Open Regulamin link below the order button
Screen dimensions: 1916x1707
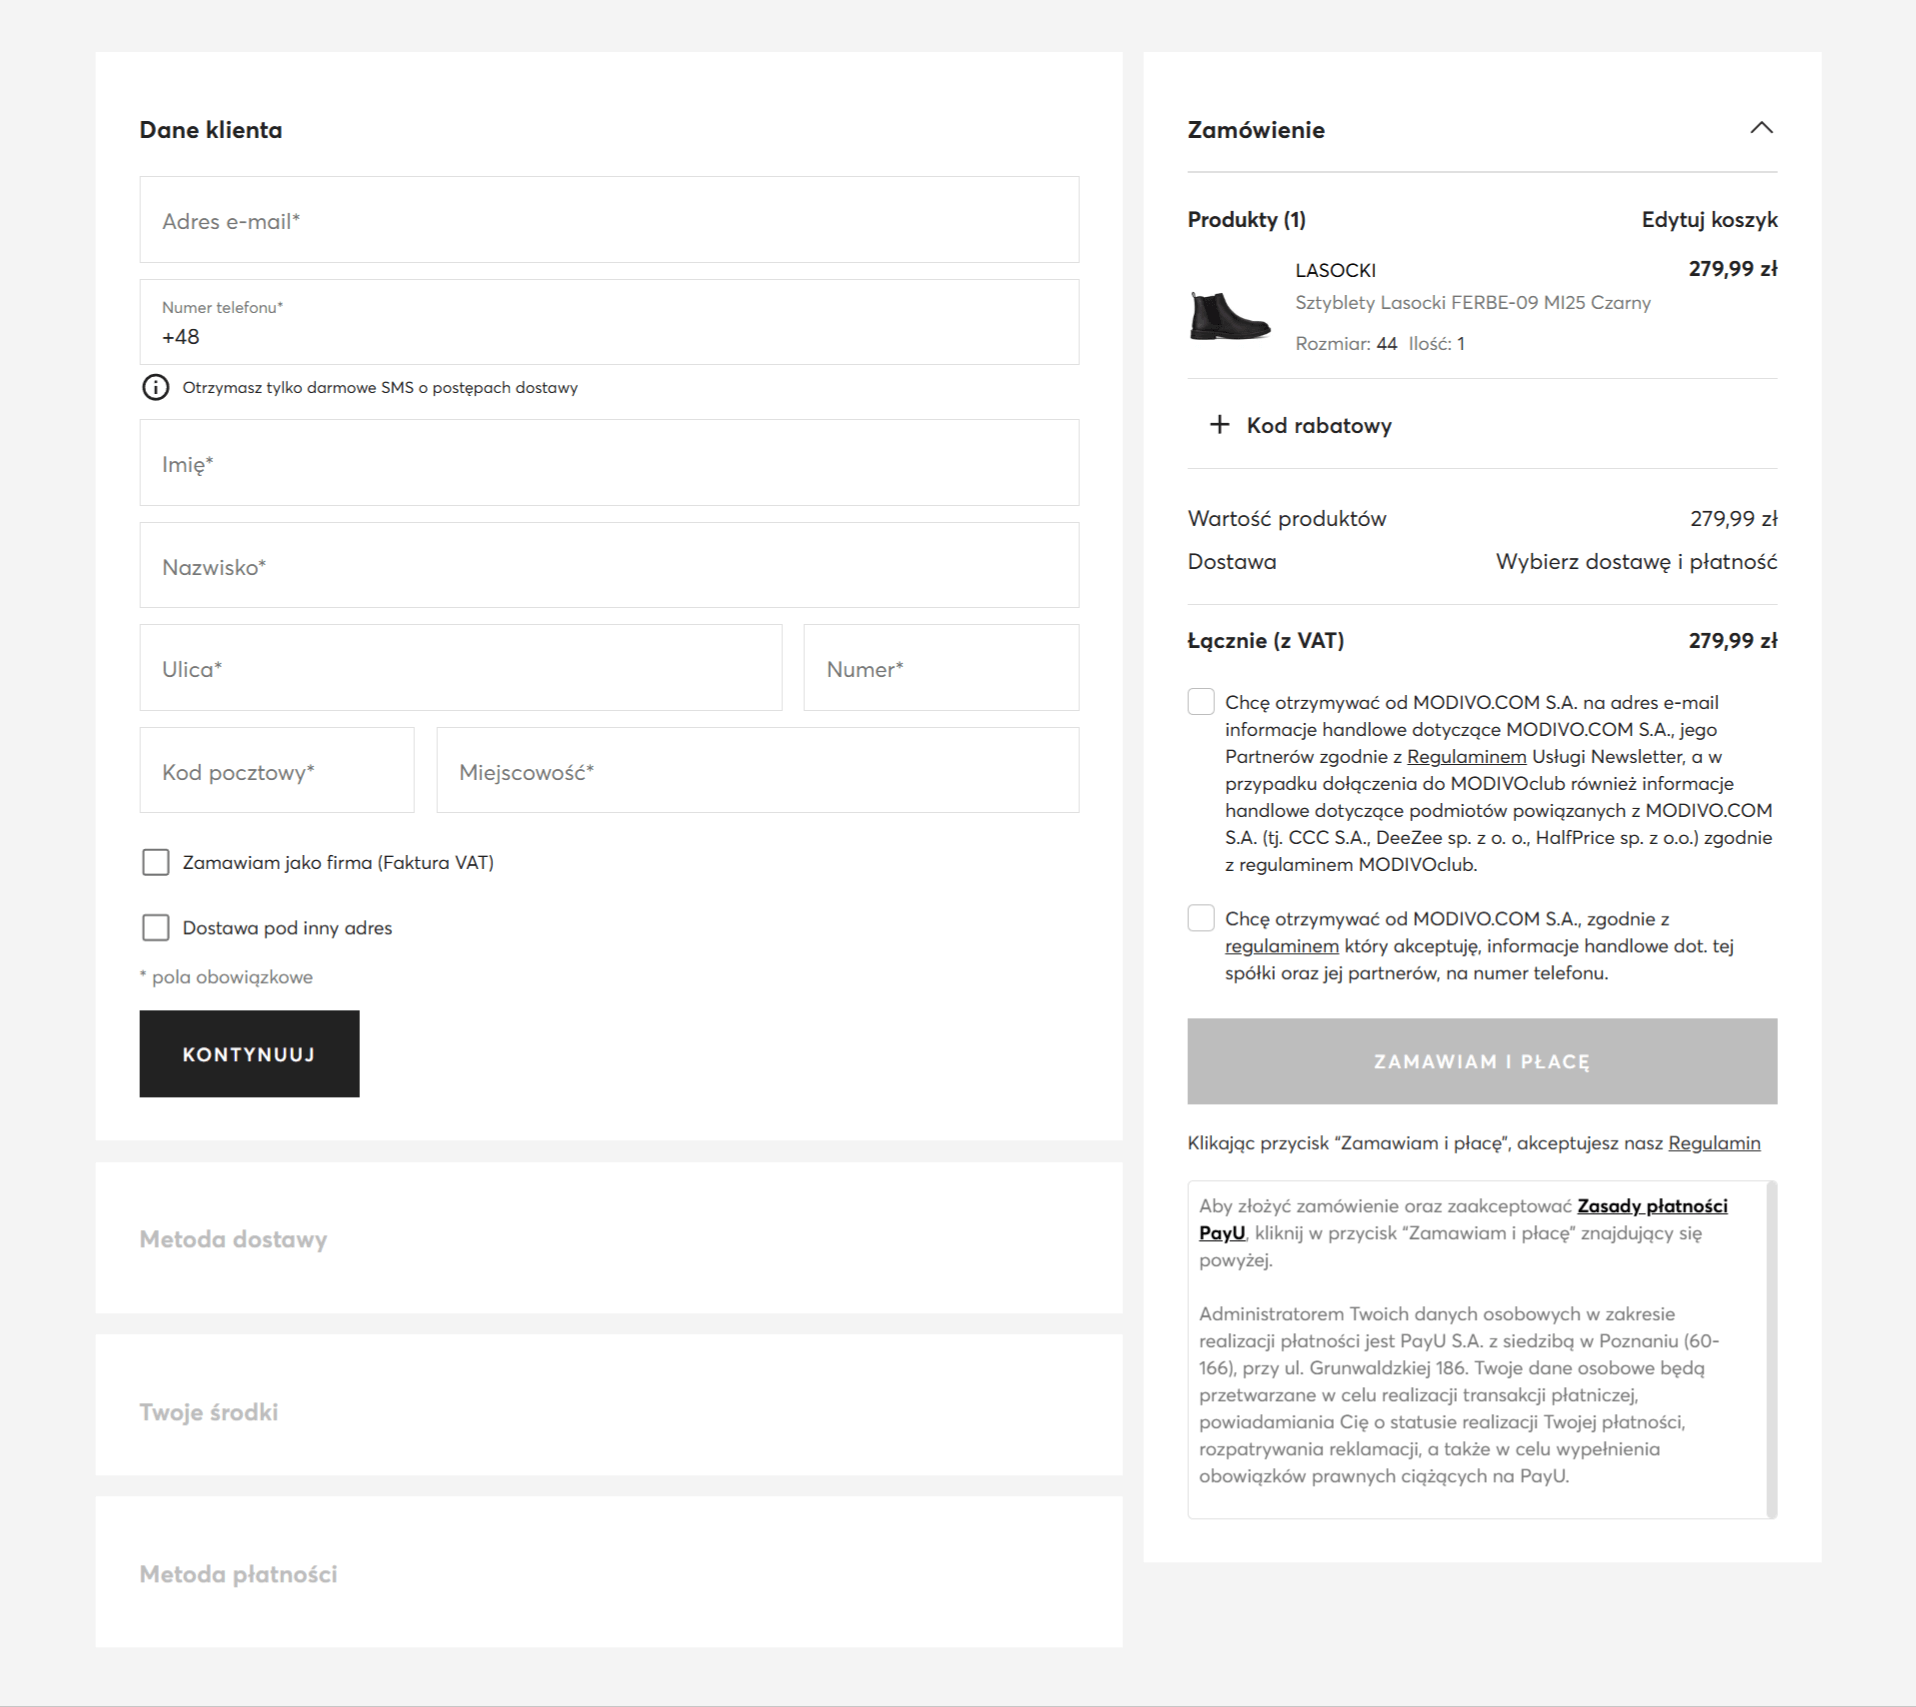point(1713,1143)
